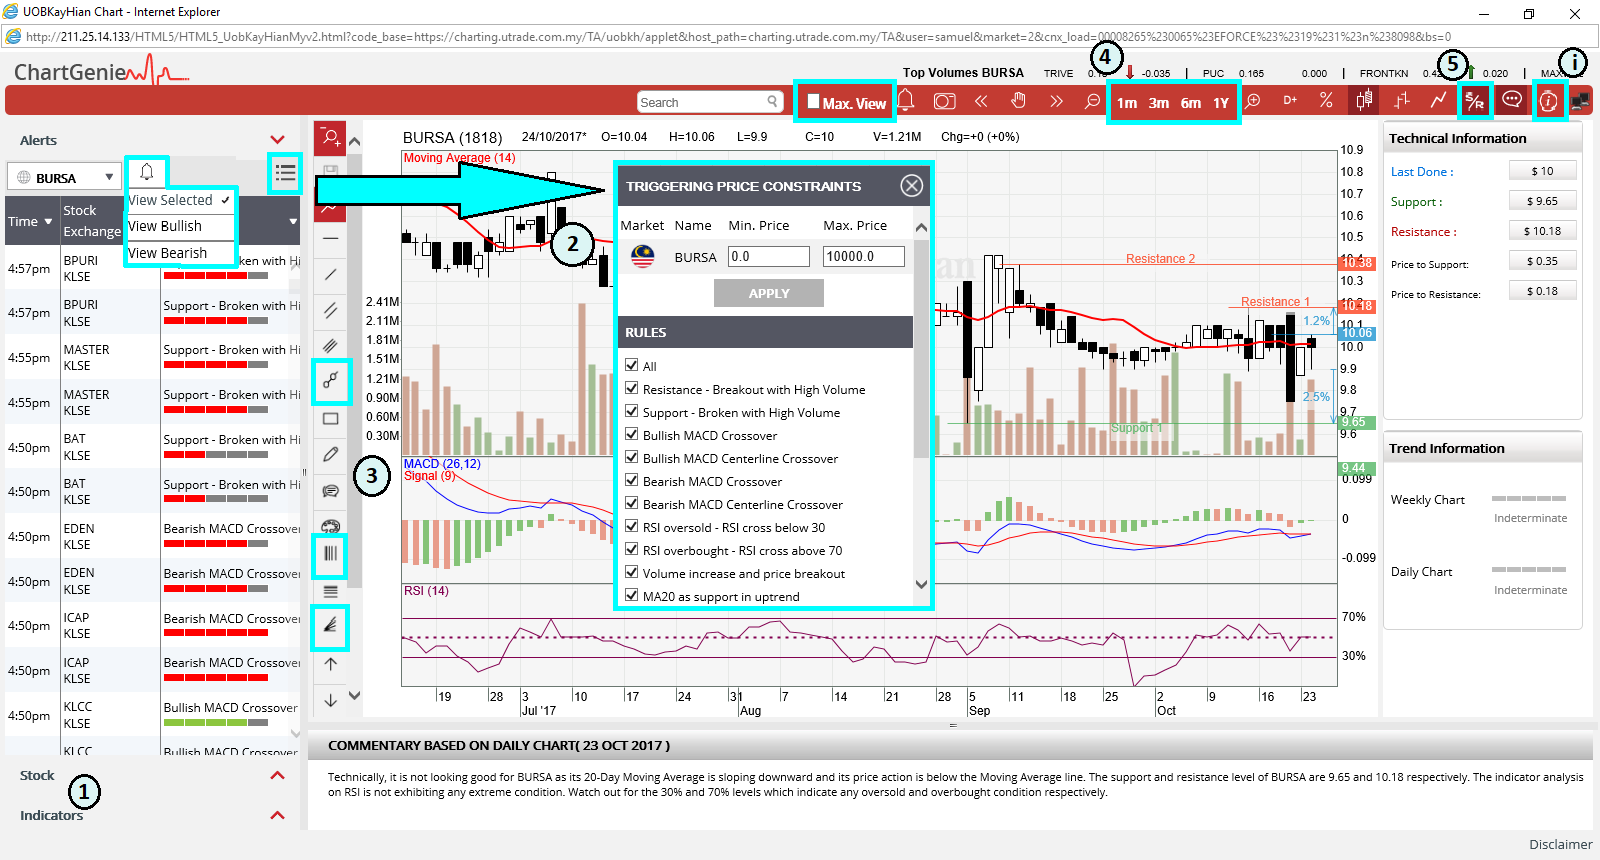Click the Min. Price input field

click(x=768, y=256)
